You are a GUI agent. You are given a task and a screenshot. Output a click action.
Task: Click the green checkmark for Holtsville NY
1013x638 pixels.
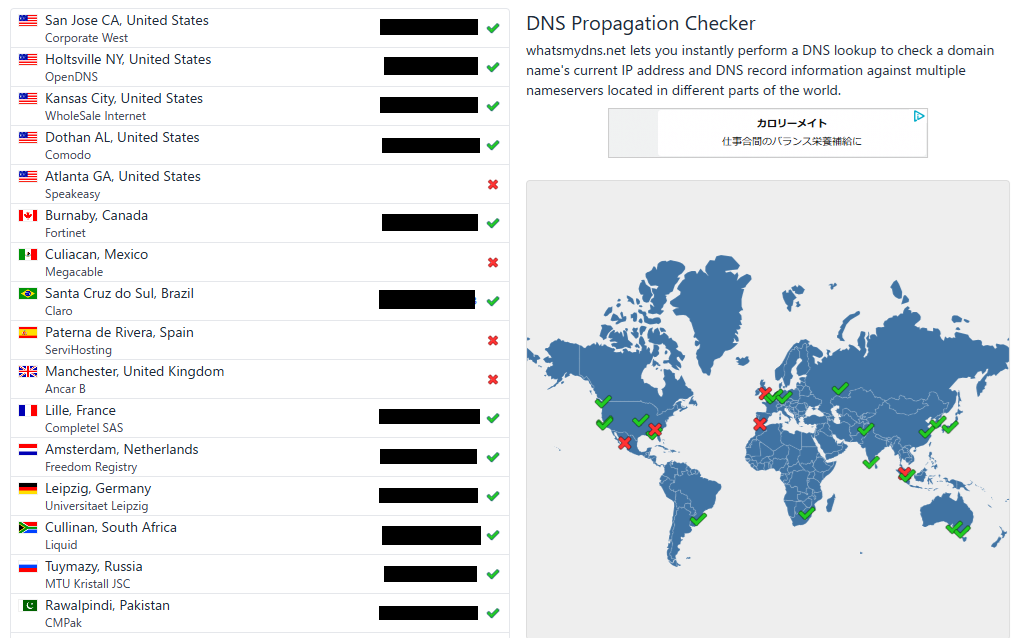(x=493, y=67)
